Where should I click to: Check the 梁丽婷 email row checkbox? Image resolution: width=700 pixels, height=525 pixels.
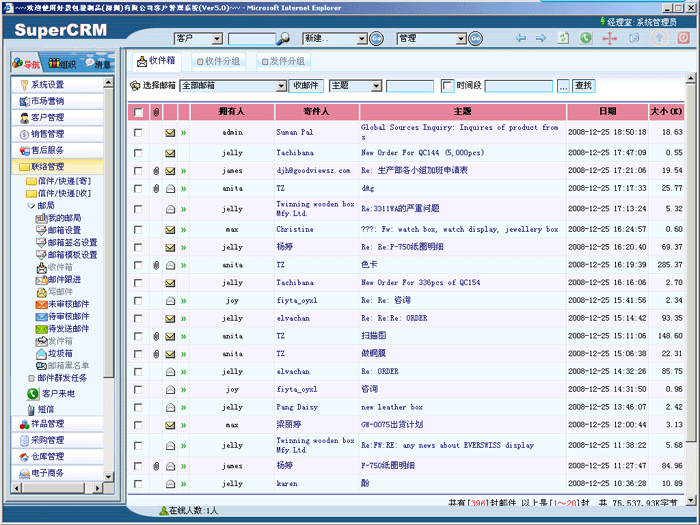point(138,425)
